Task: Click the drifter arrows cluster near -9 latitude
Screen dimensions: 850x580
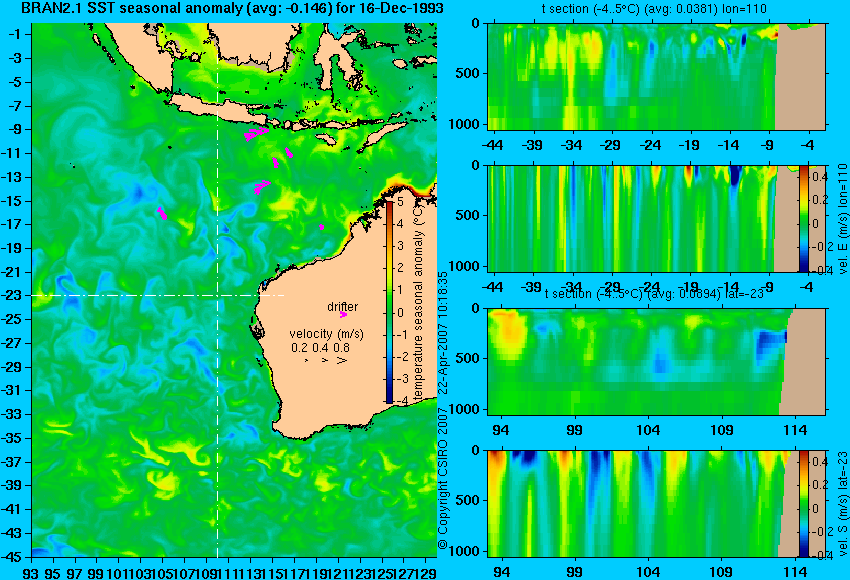Action: 256,133
